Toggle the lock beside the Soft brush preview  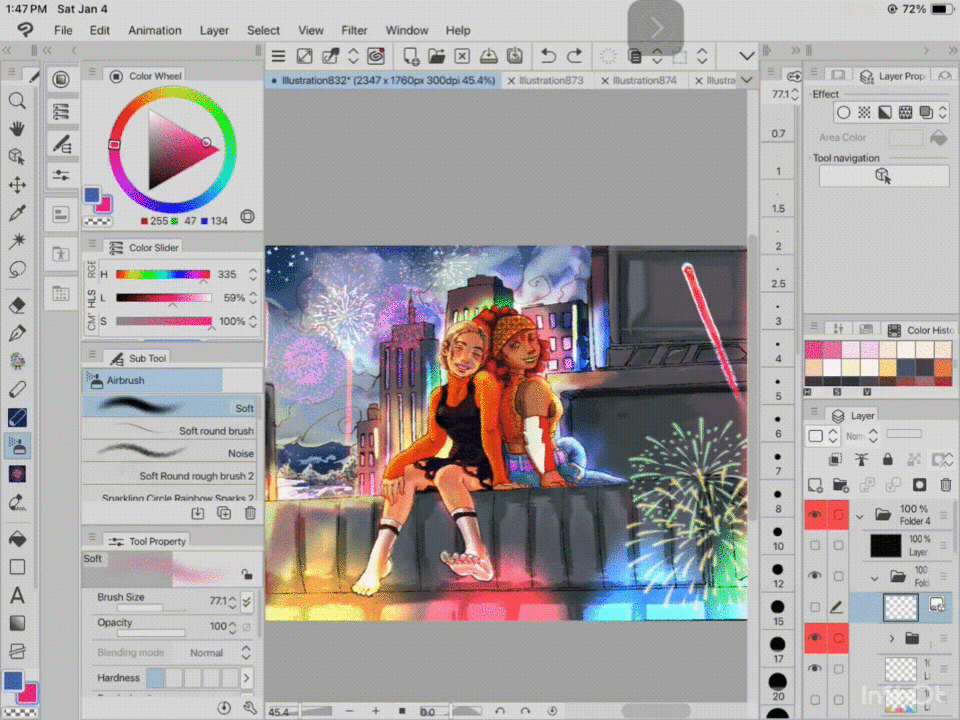point(246,575)
